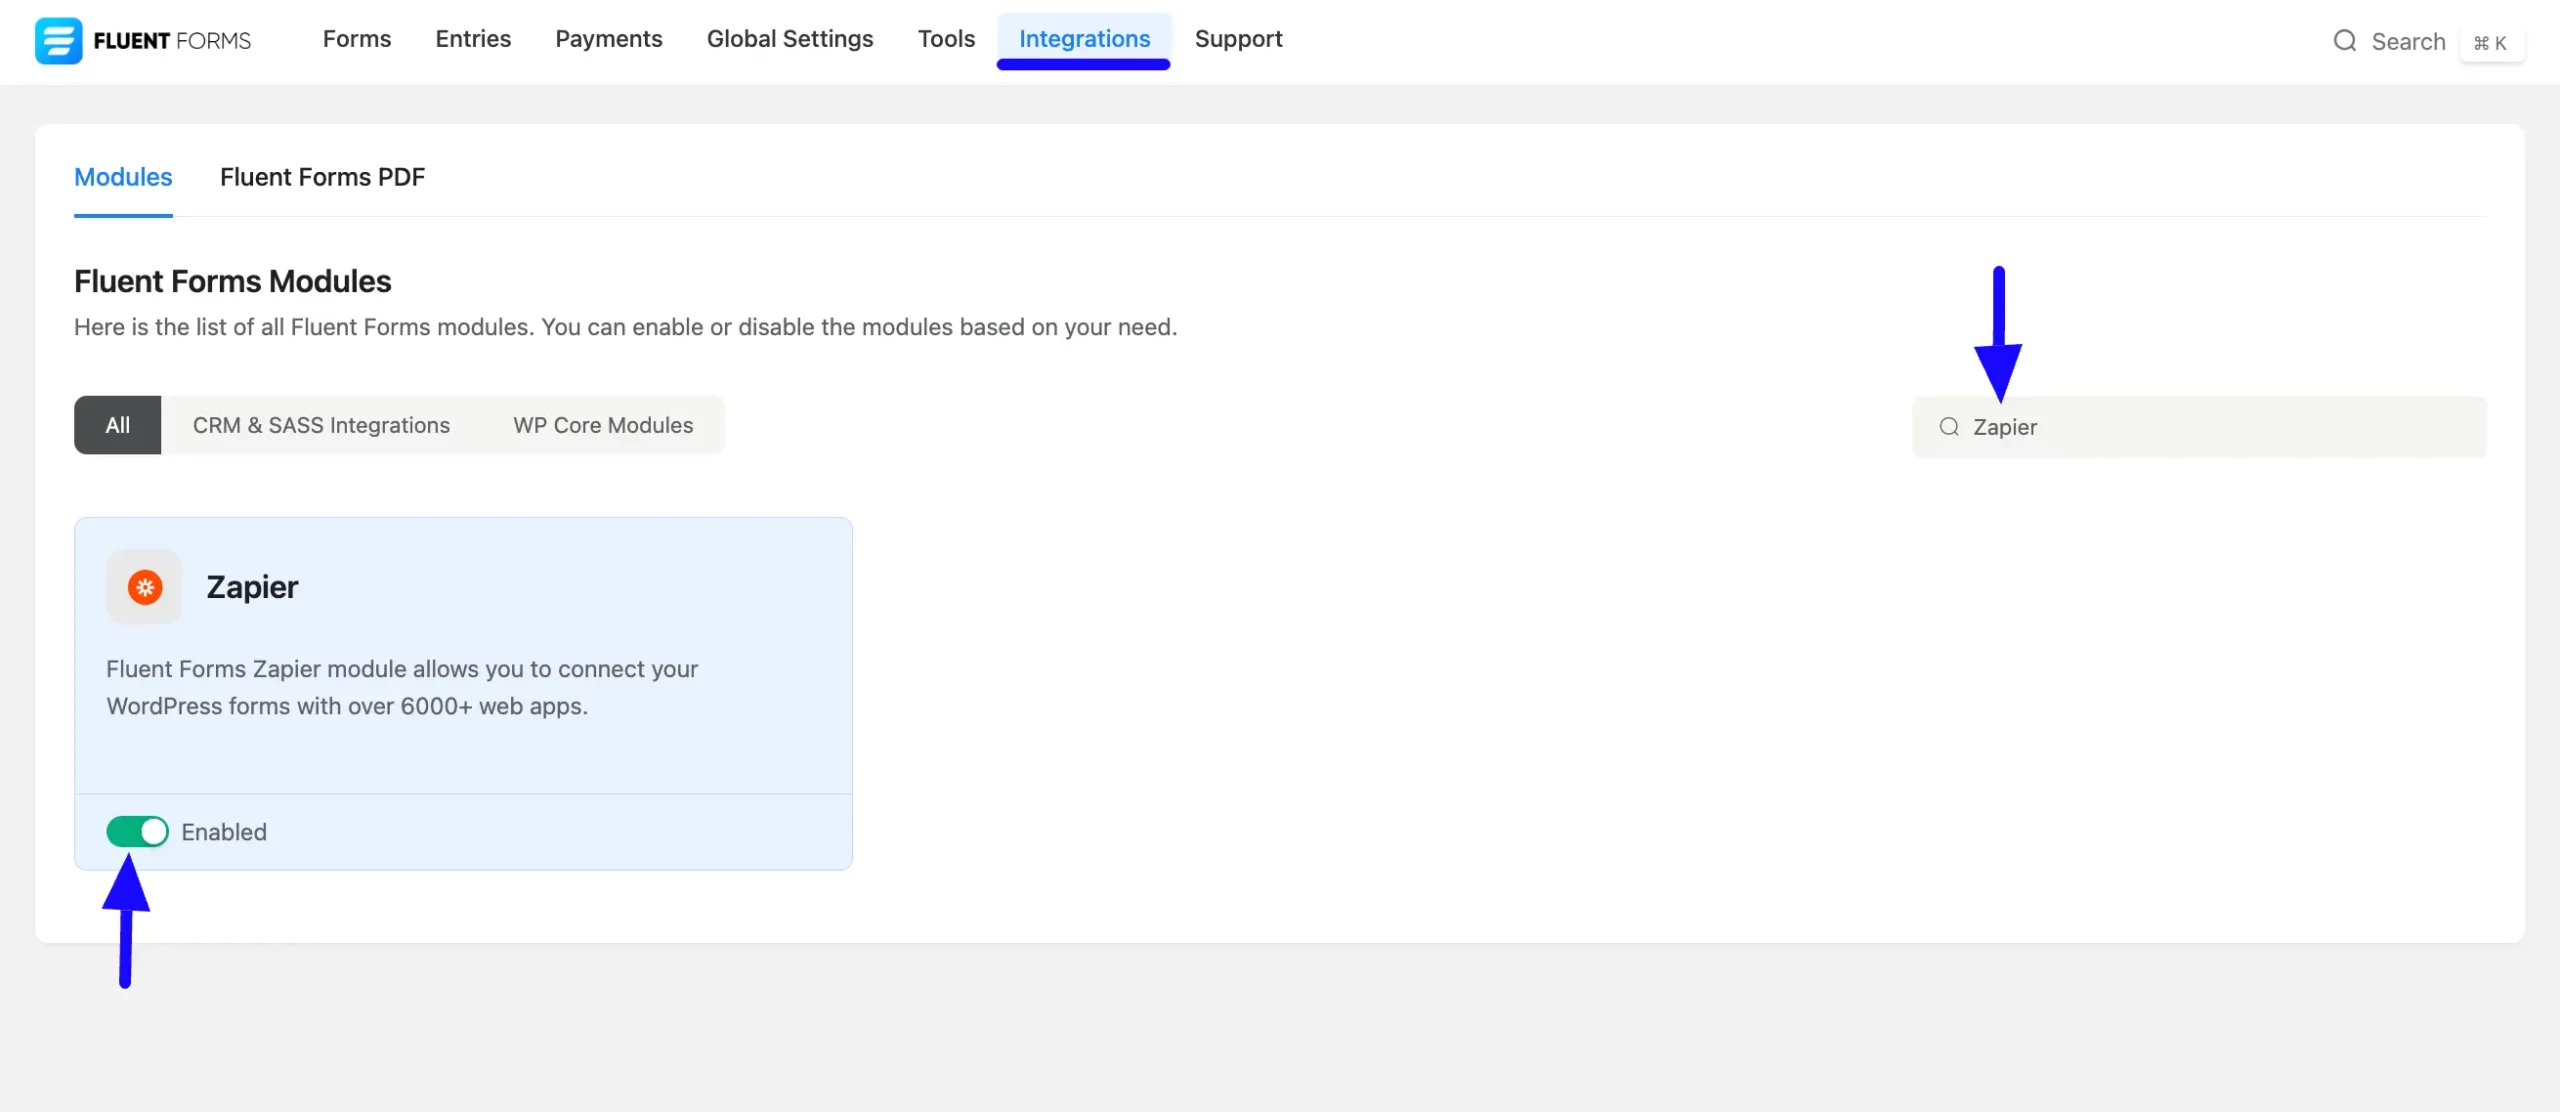This screenshot has height=1112, width=2560.
Task: Filter by CRM & SASS Integrations
Action: [x=321, y=425]
